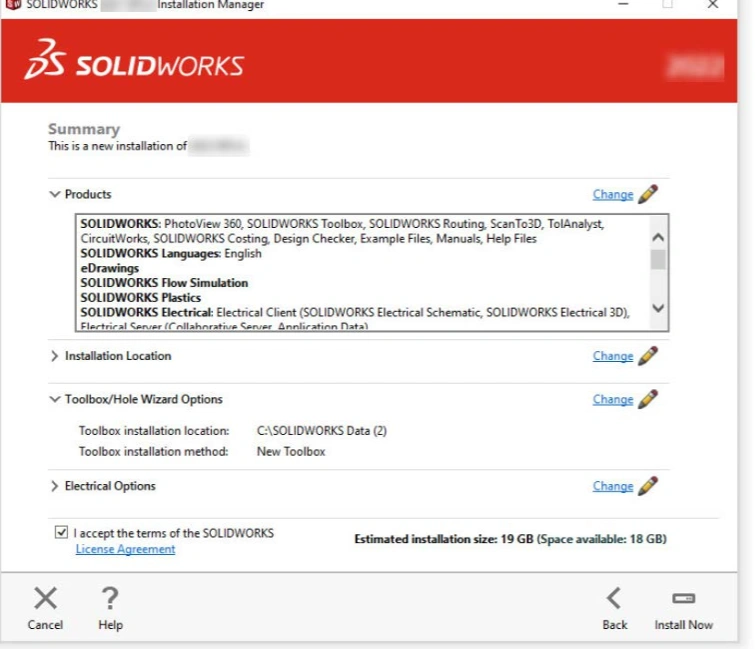Click the products list scrollbar thumb
The height and width of the screenshot is (649, 756).
pos(658,259)
